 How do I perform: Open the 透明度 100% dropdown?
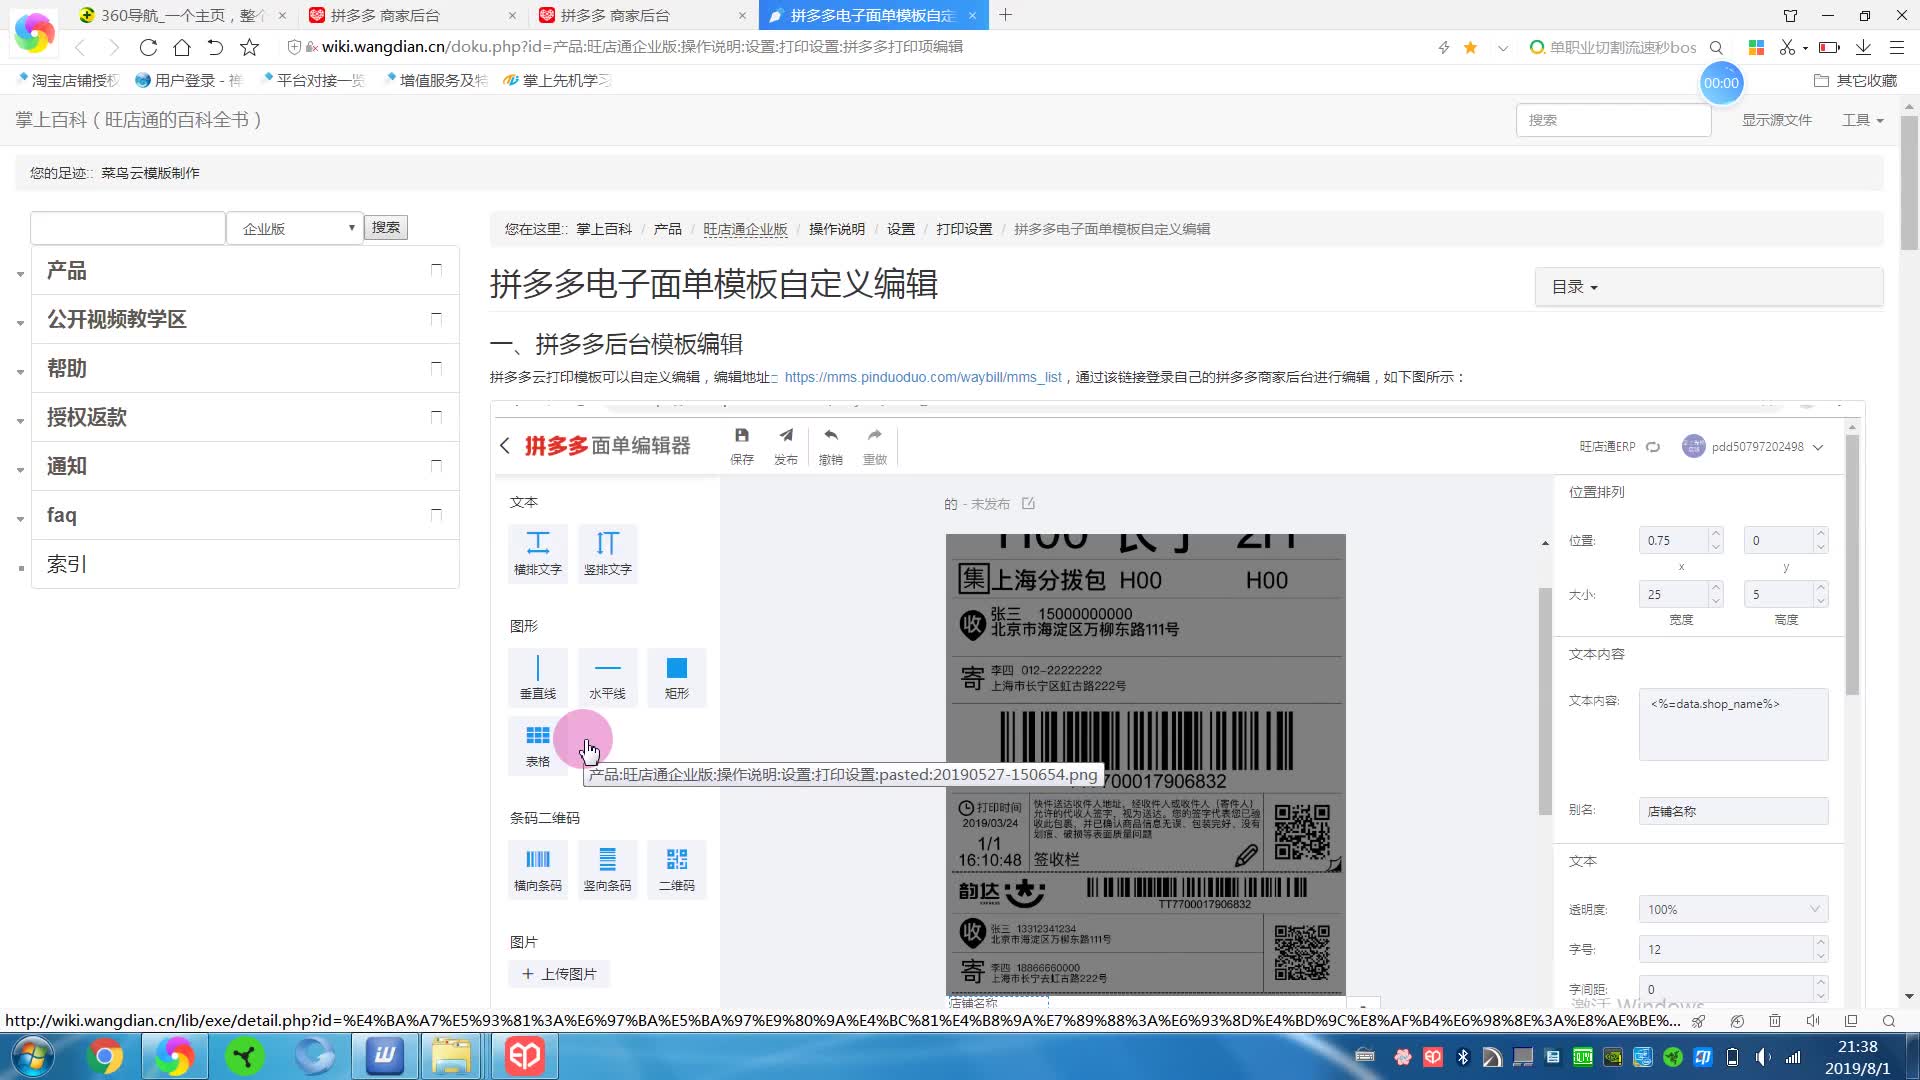1733,909
